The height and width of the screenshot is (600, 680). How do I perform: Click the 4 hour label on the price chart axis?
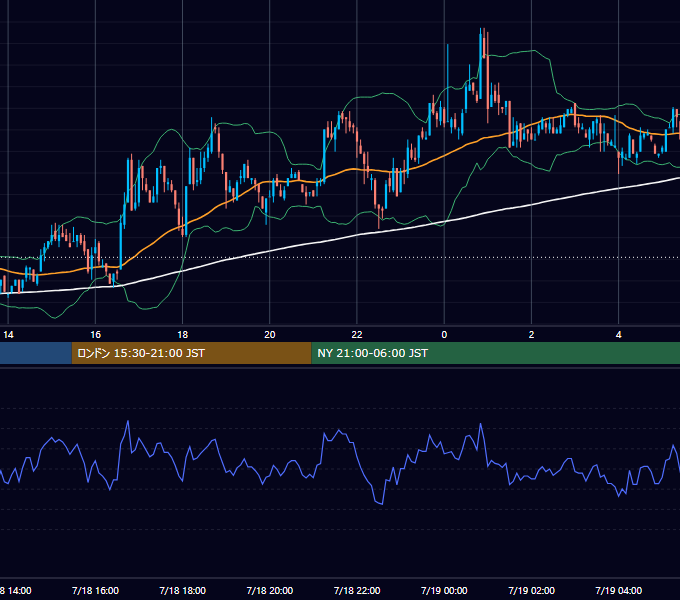tap(618, 335)
